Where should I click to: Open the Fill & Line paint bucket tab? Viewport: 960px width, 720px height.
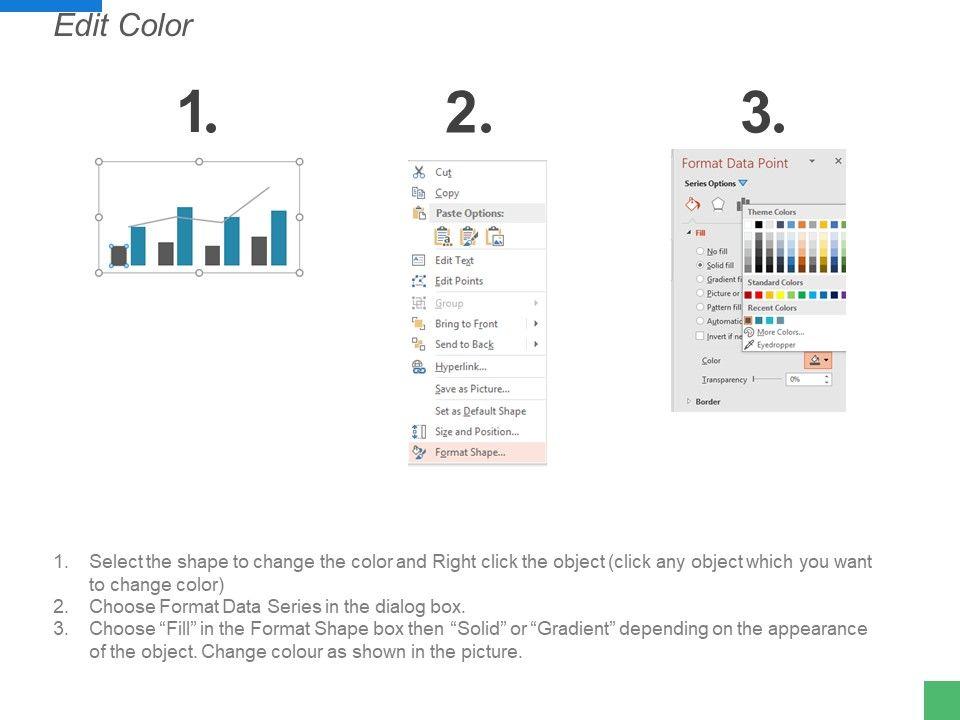click(x=692, y=204)
